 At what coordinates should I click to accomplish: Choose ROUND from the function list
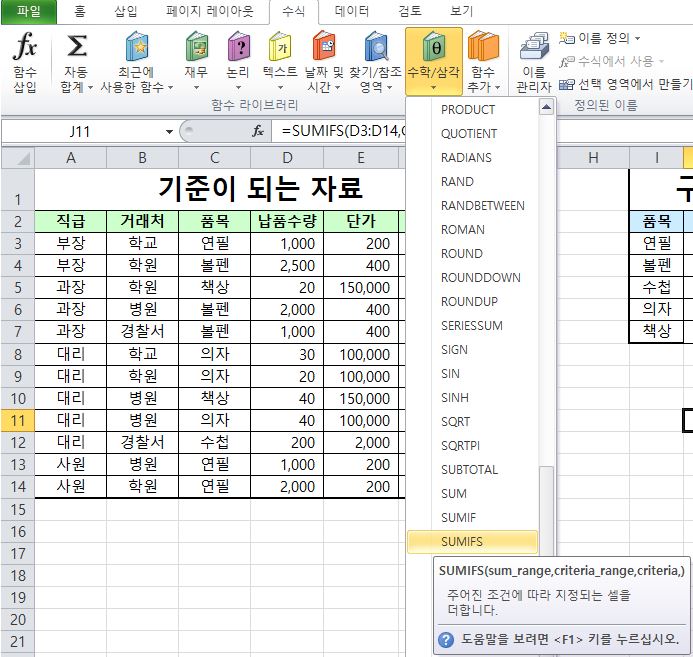click(x=472, y=254)
